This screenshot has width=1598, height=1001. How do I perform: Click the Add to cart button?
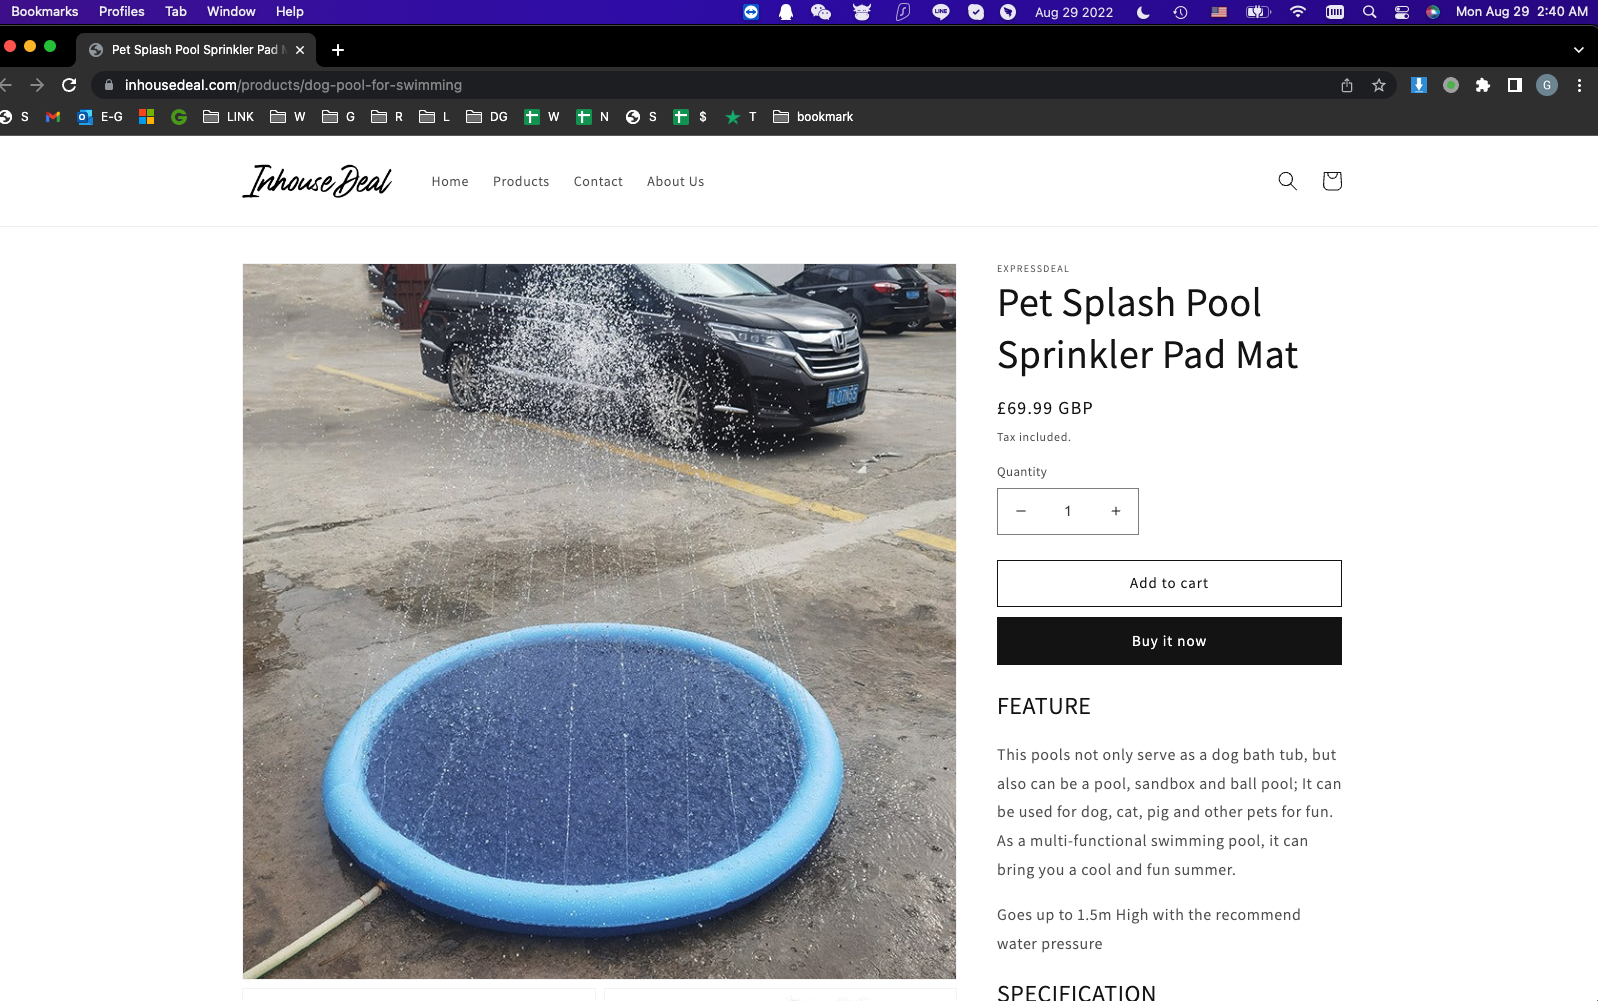tap(1169, 583)
